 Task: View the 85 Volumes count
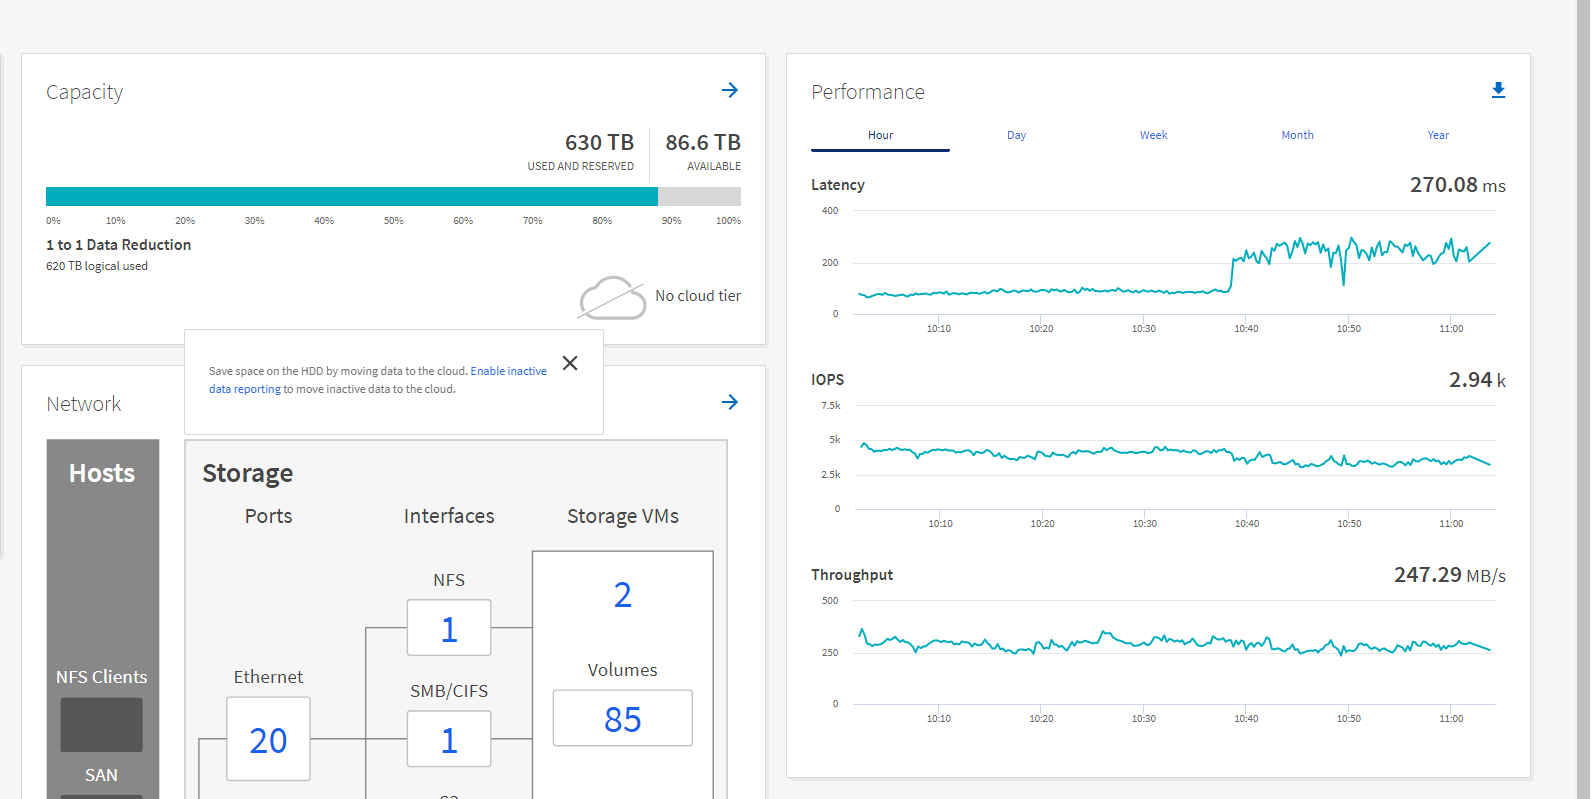622,718
